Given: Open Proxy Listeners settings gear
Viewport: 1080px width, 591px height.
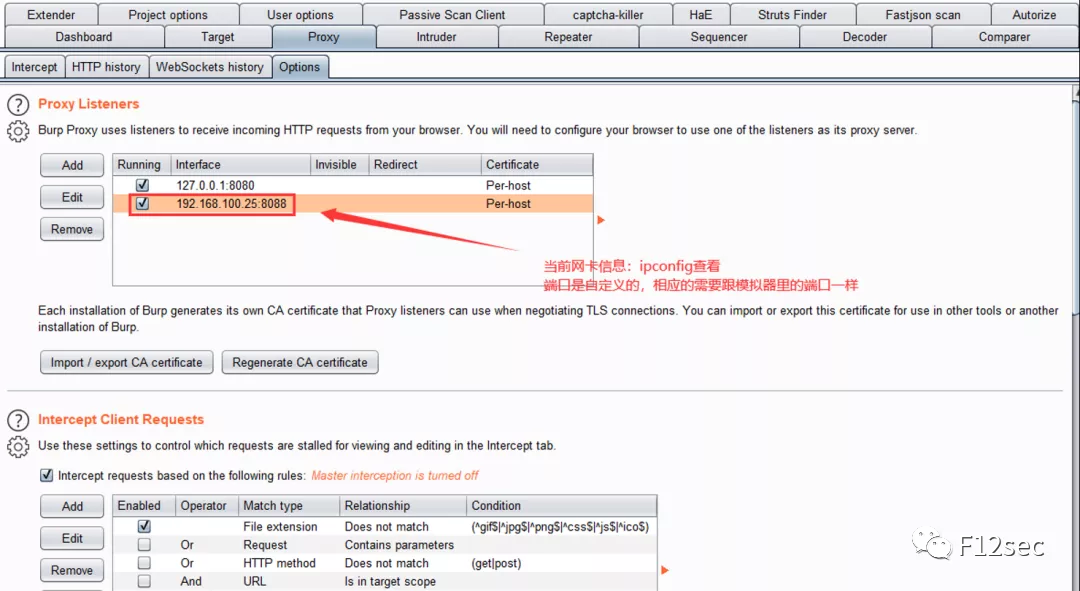Looking at the screenshot, I should click(x=18, y=131).
